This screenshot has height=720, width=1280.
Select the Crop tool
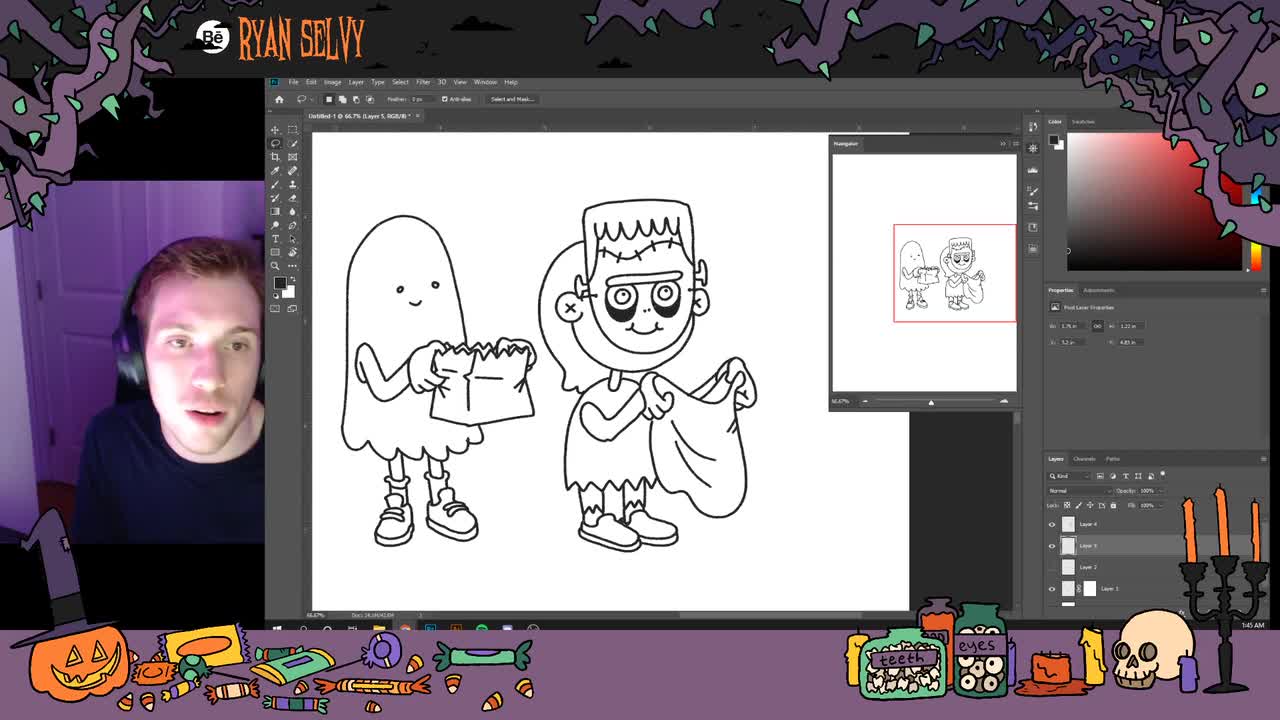[275, 157]
